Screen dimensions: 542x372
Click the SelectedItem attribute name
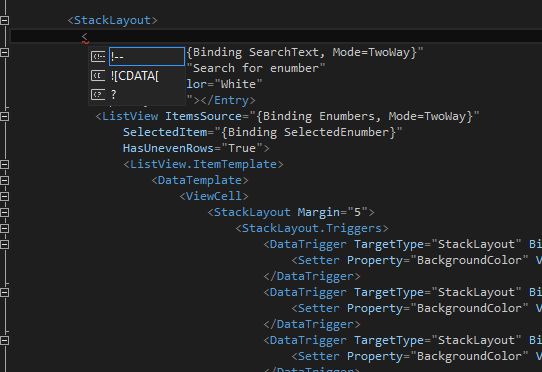tap(165, 132)
